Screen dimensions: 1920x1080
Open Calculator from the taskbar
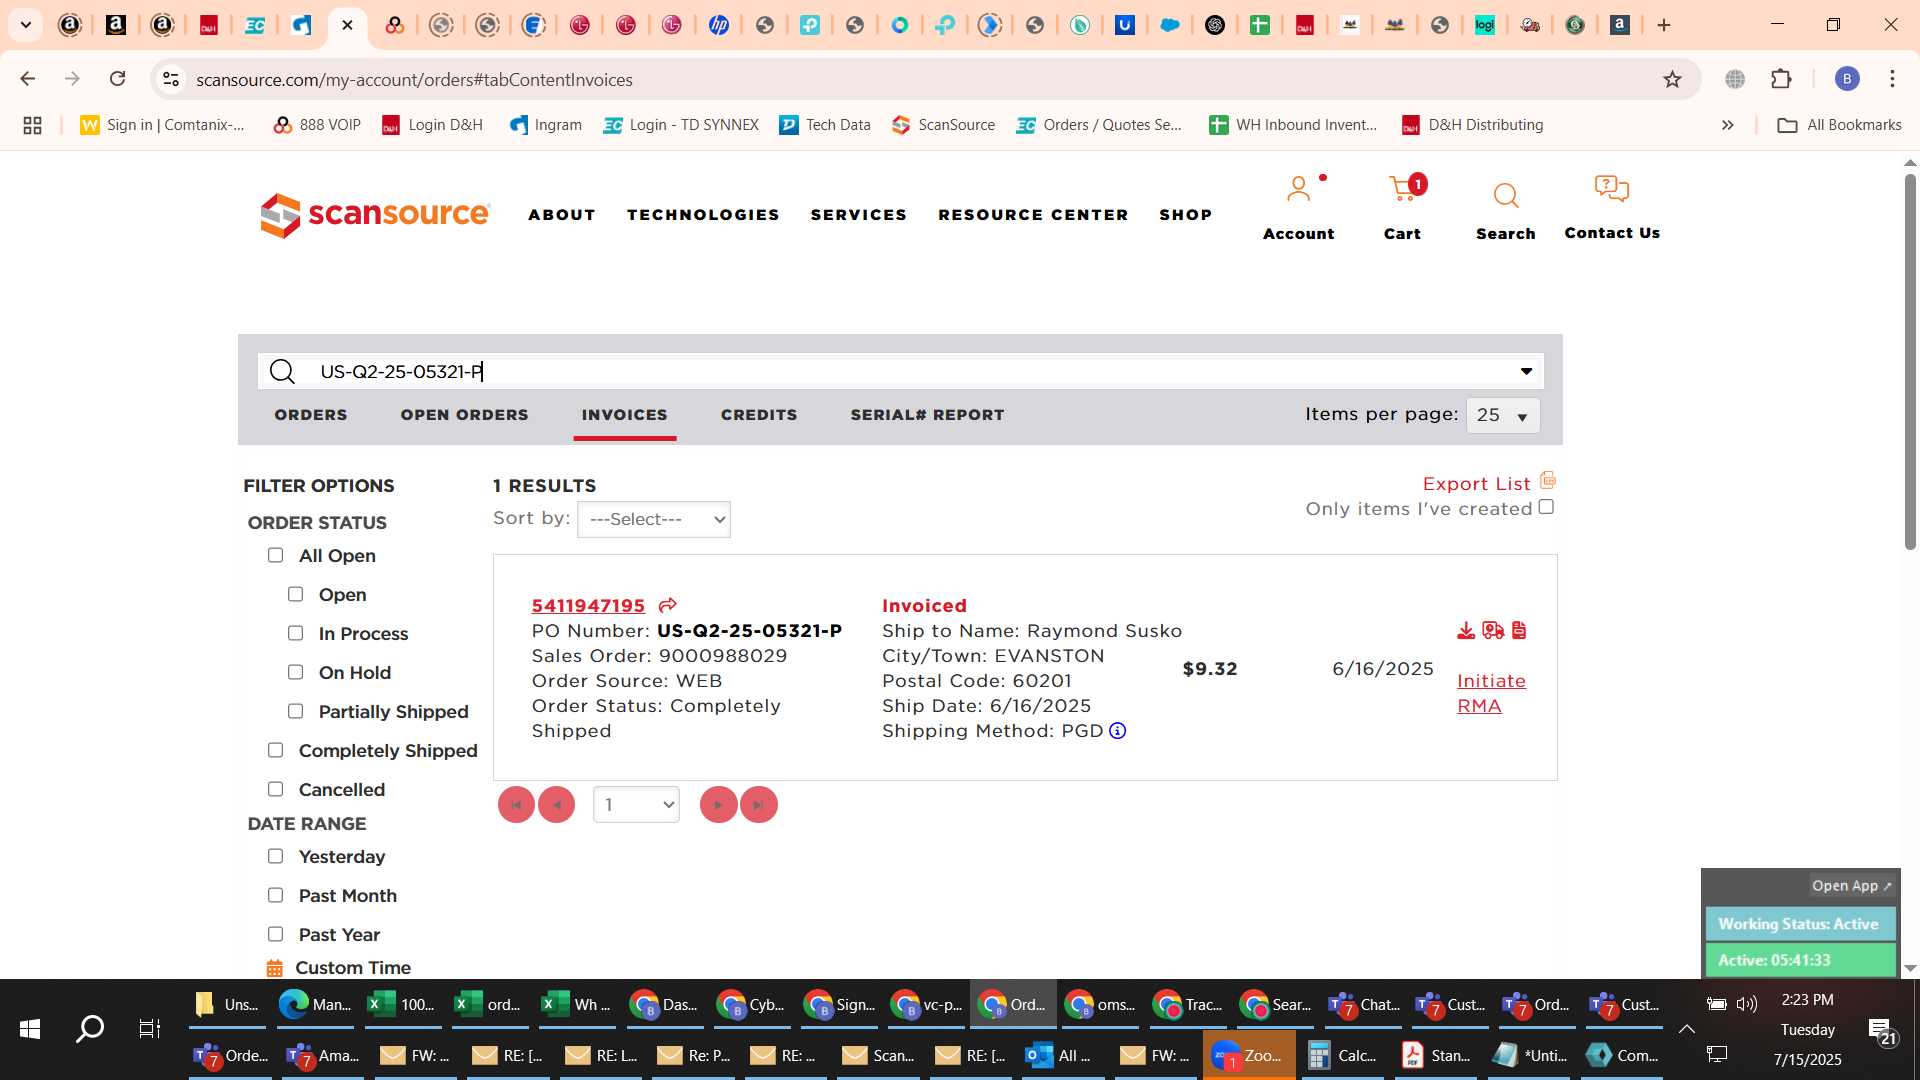tap(1342, 1055)
